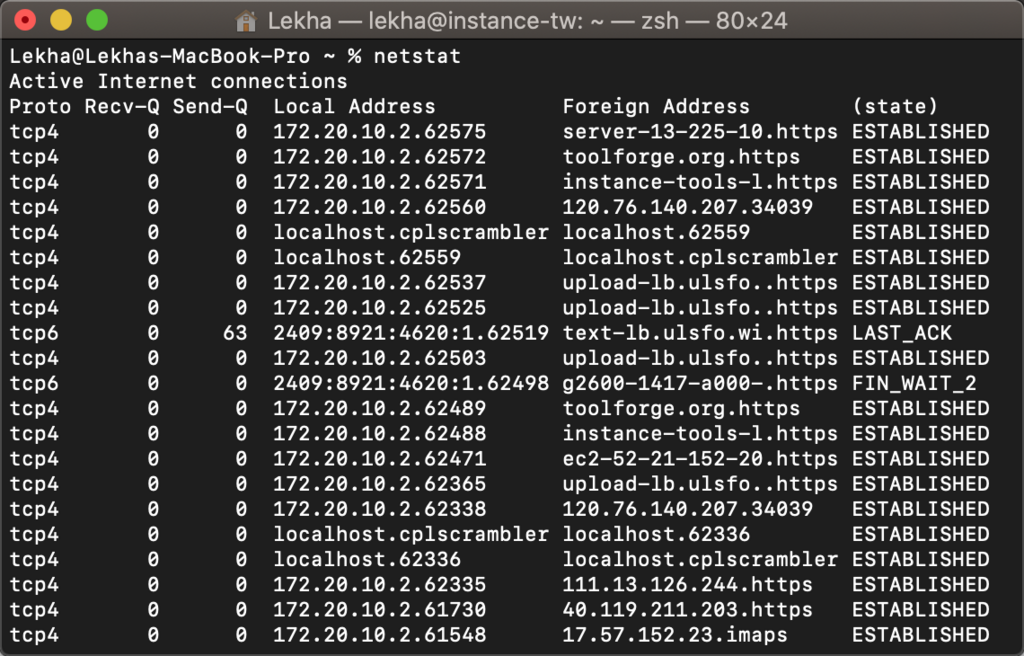
Task: Click the Local Address column header
Action: [x=354, y=107]
